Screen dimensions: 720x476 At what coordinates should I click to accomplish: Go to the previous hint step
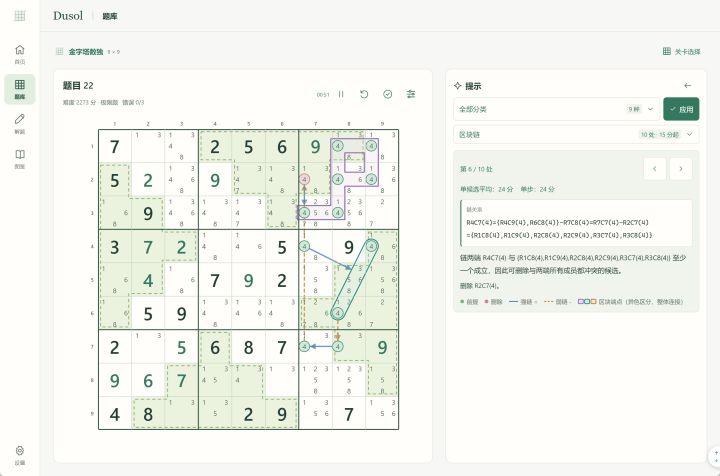654,169
